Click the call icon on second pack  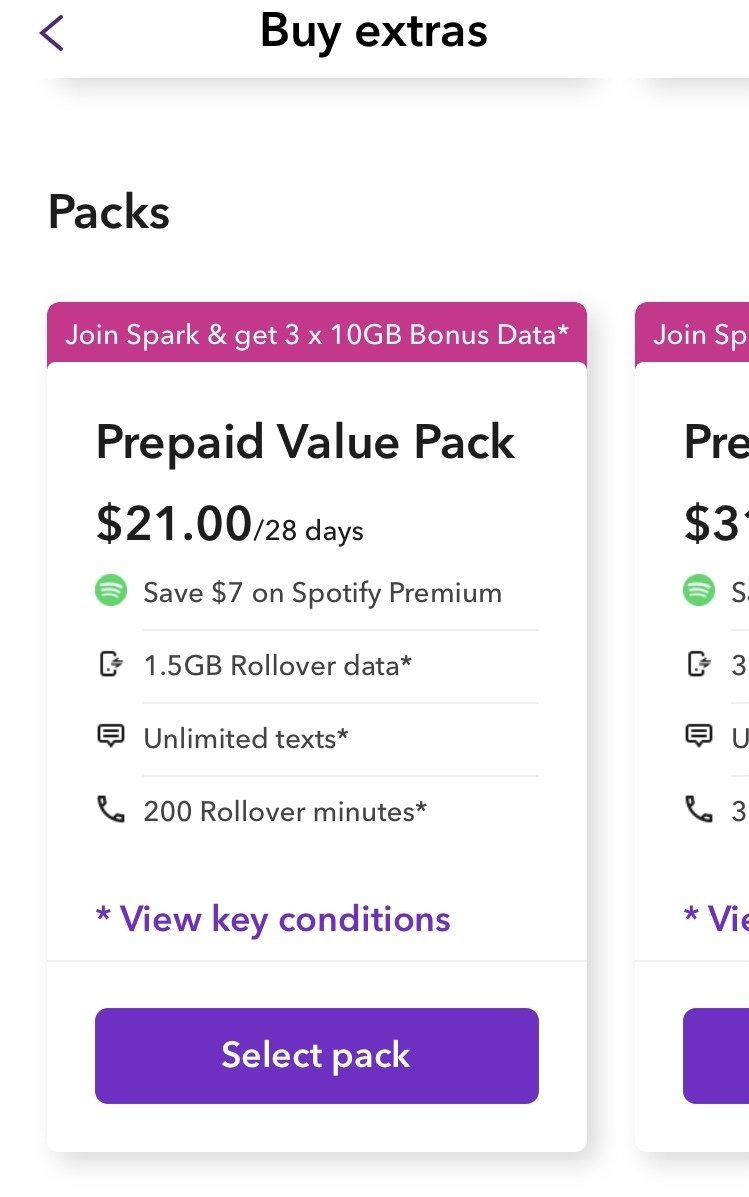[698, 810]
